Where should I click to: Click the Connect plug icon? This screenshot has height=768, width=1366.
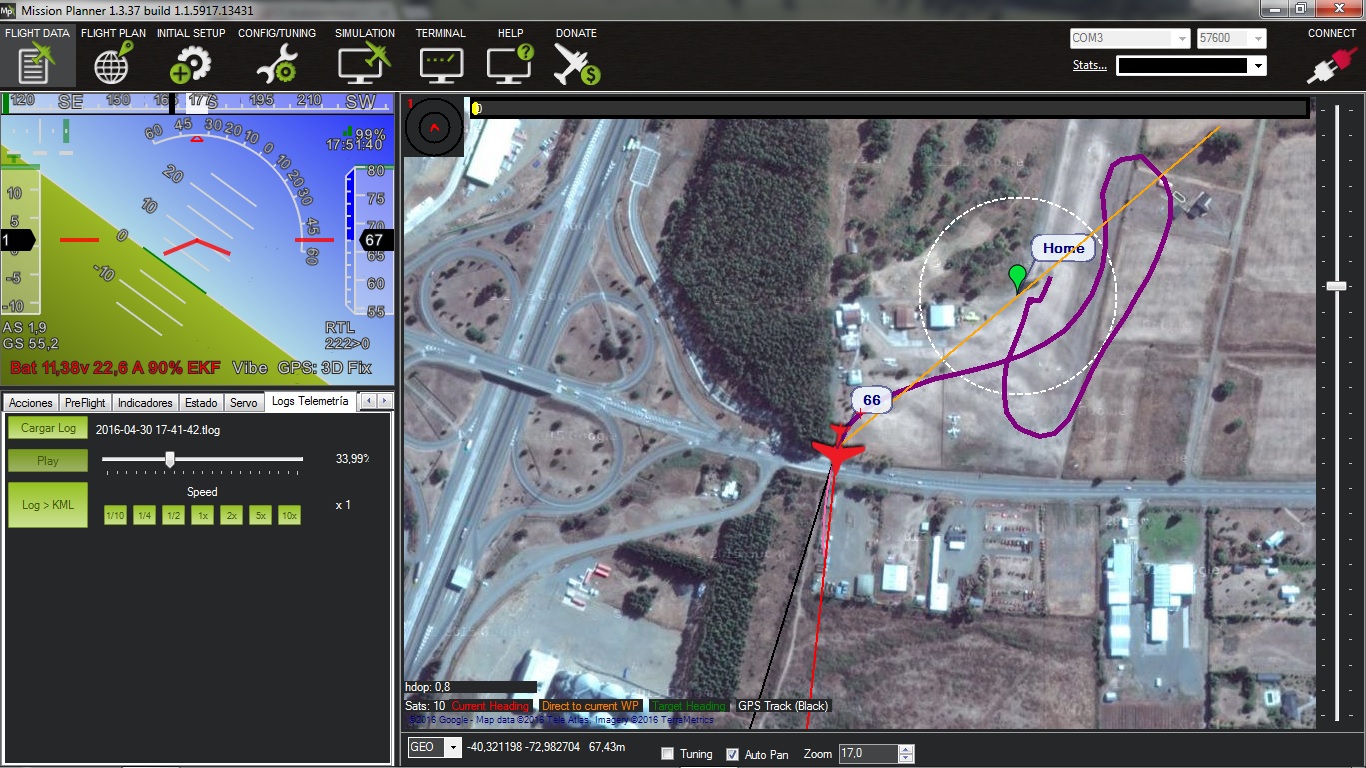click(1331, 66)
